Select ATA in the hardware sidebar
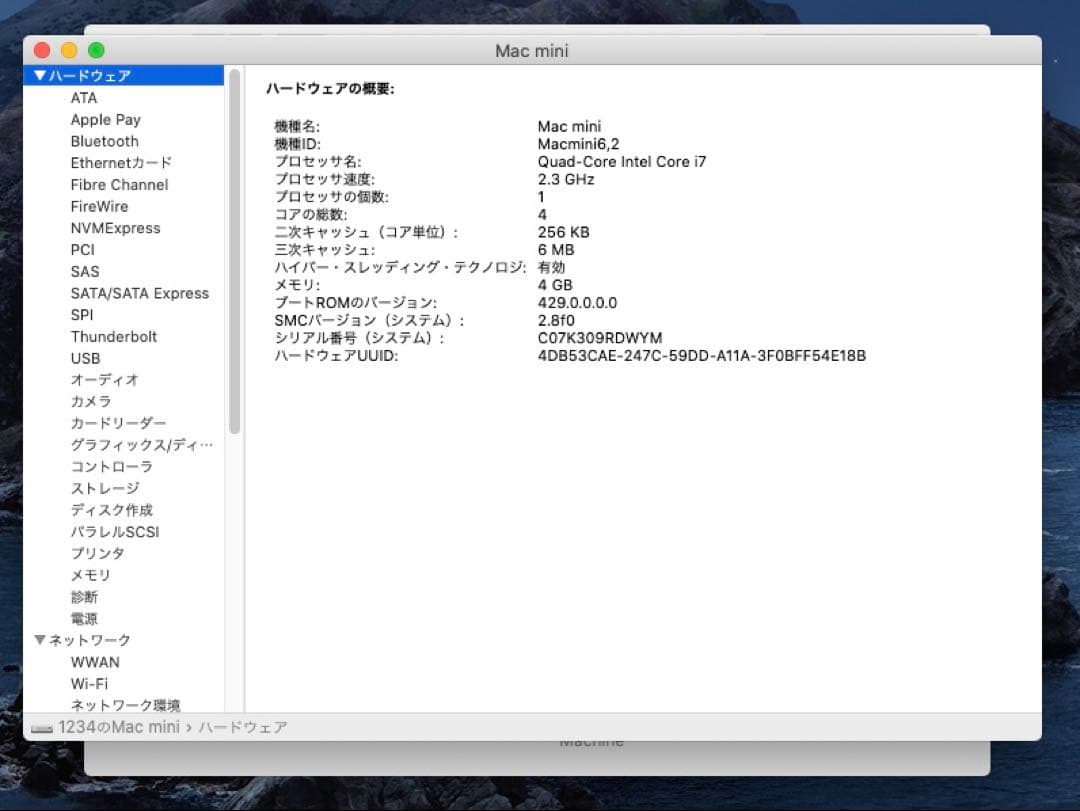Screen dimensions: 1080x811 (x=84, y=98)
